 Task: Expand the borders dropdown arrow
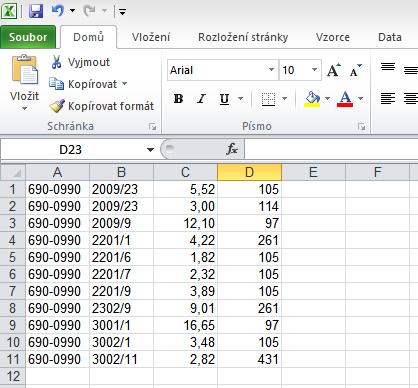pyautogui.click(x=284, y=99)
